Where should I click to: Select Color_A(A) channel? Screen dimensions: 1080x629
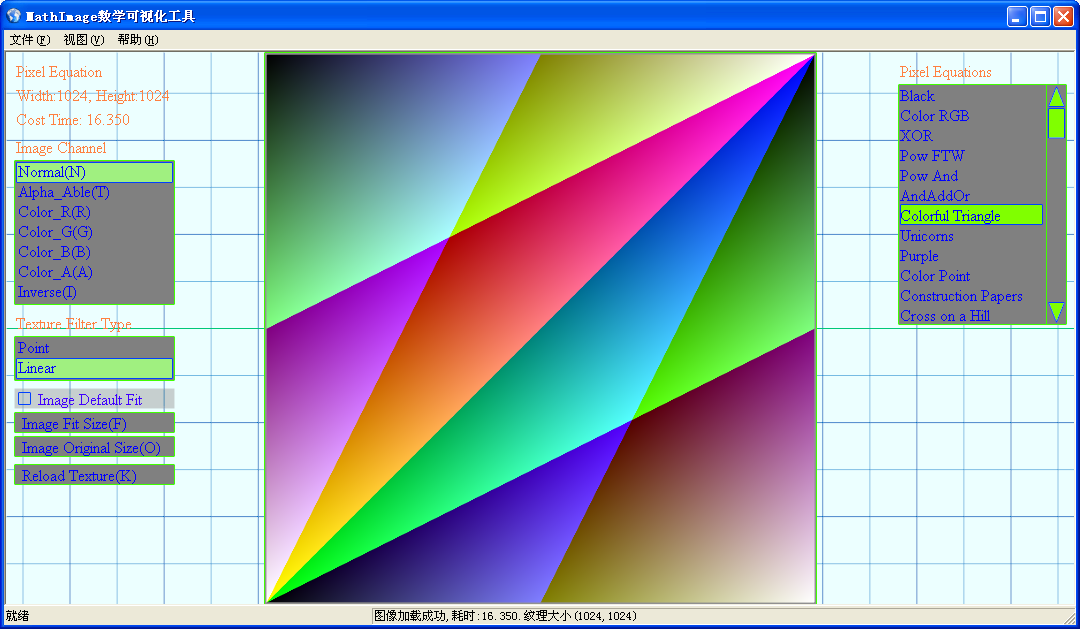[94, 272]
